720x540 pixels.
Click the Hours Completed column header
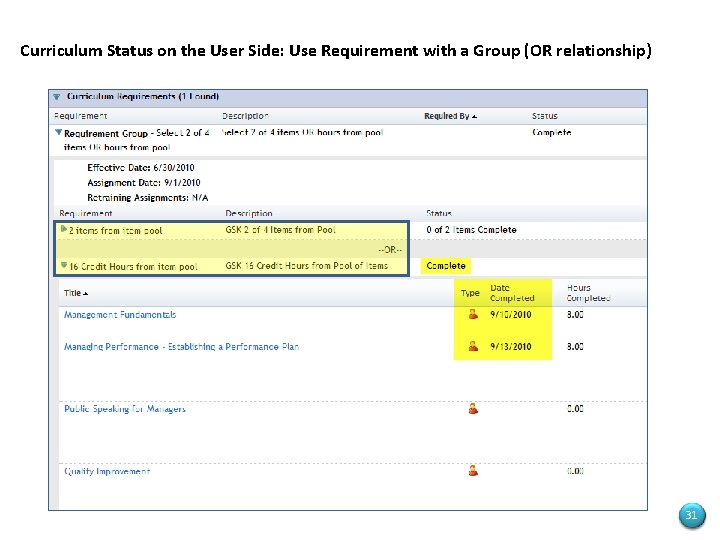pos(588,293)
